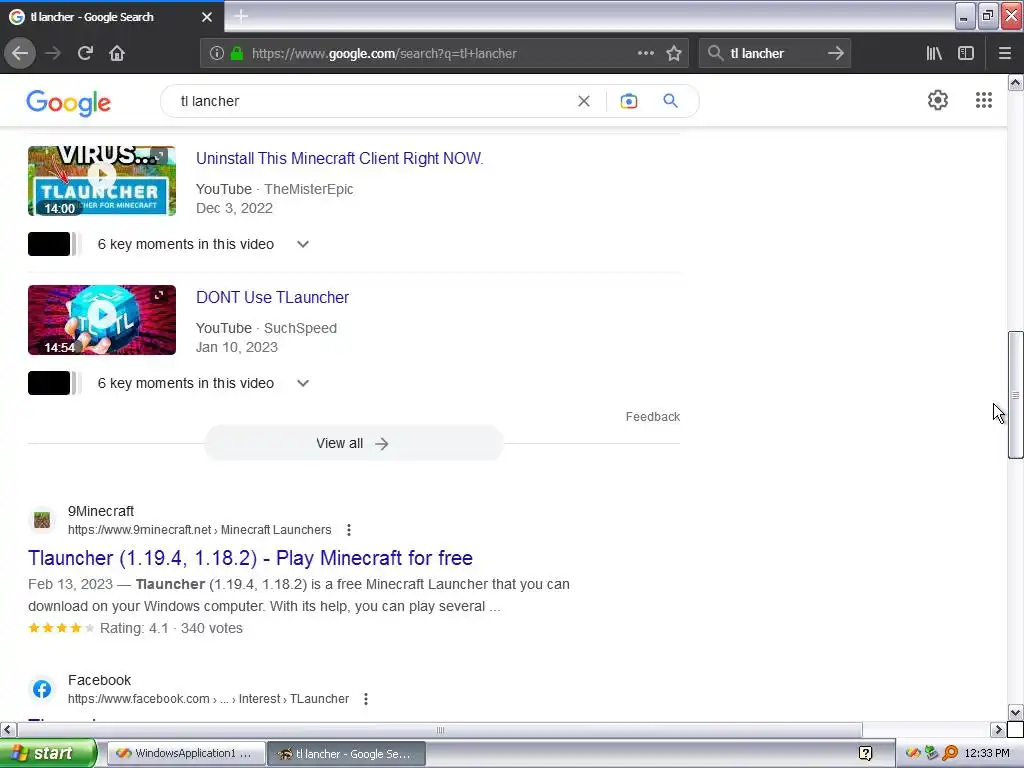
Task: Open Uninstall This Minecraft Client Right NOW link
Action: 340,158
